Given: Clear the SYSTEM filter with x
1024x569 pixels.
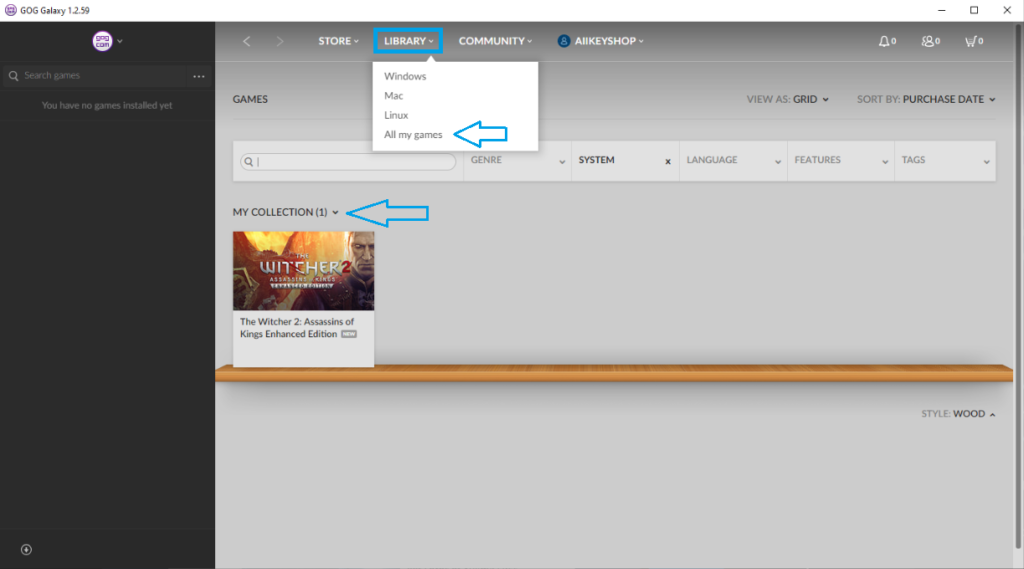Looking at the screenshot, I should (668, 161).
